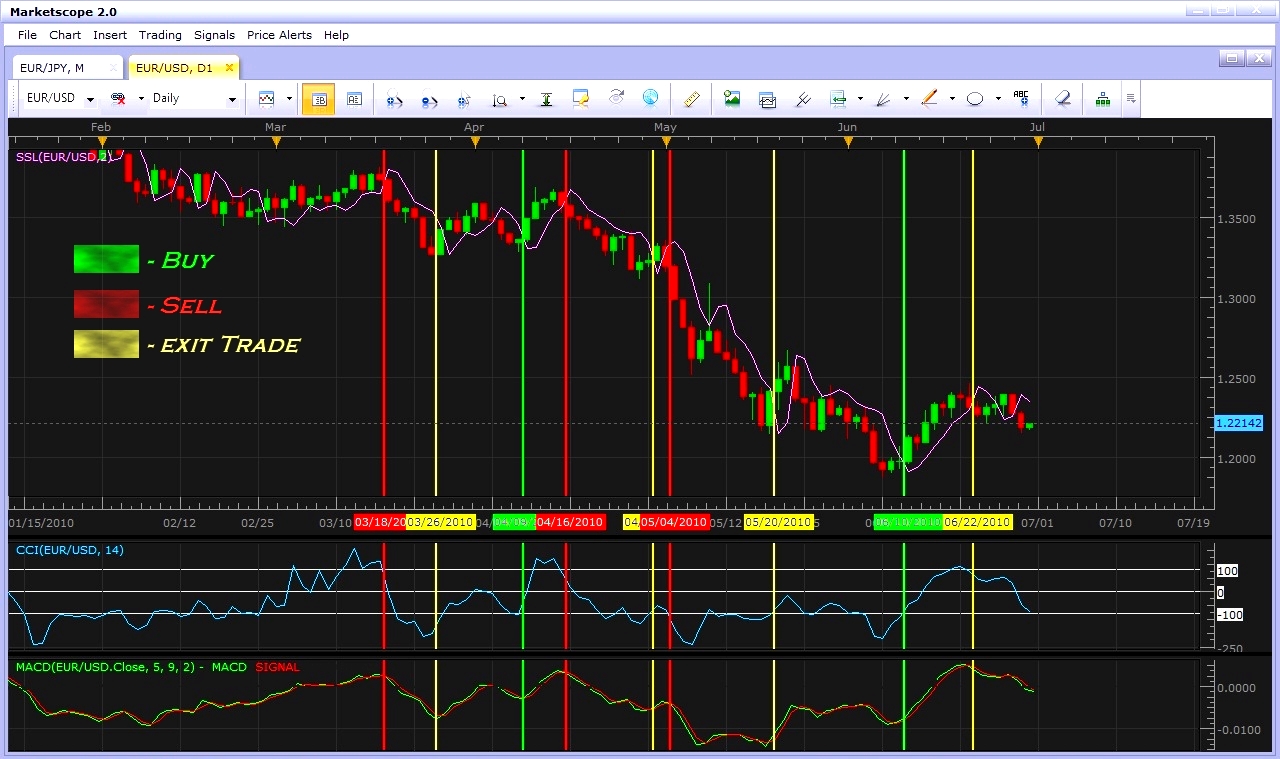Open the Price Alerts menu
This screenshot has width=1280, height=759.
point(279,35)
